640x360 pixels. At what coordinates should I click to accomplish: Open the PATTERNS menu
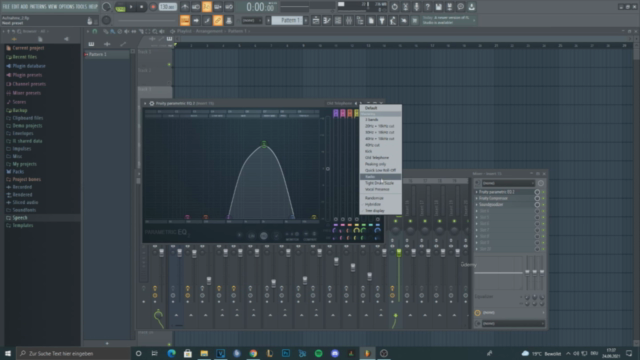pos(38,7)
